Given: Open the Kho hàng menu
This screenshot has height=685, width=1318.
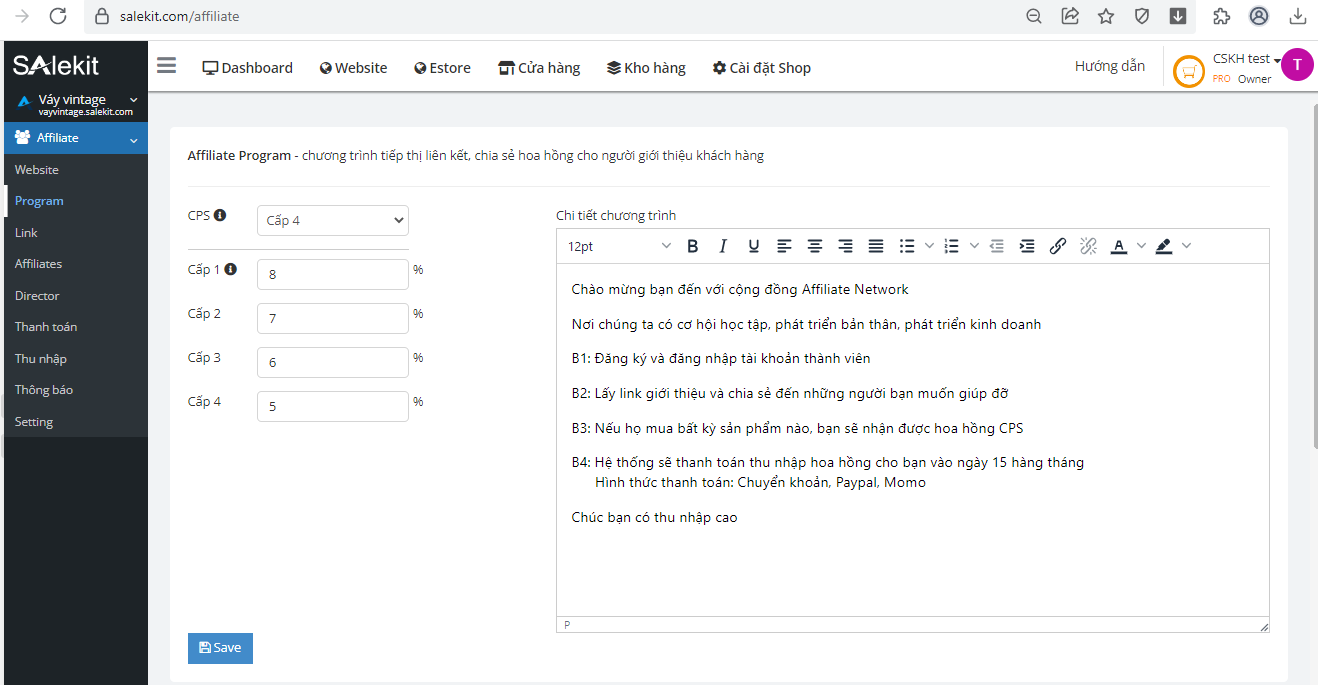Looking at the screenshot, I should pos(646,68).
